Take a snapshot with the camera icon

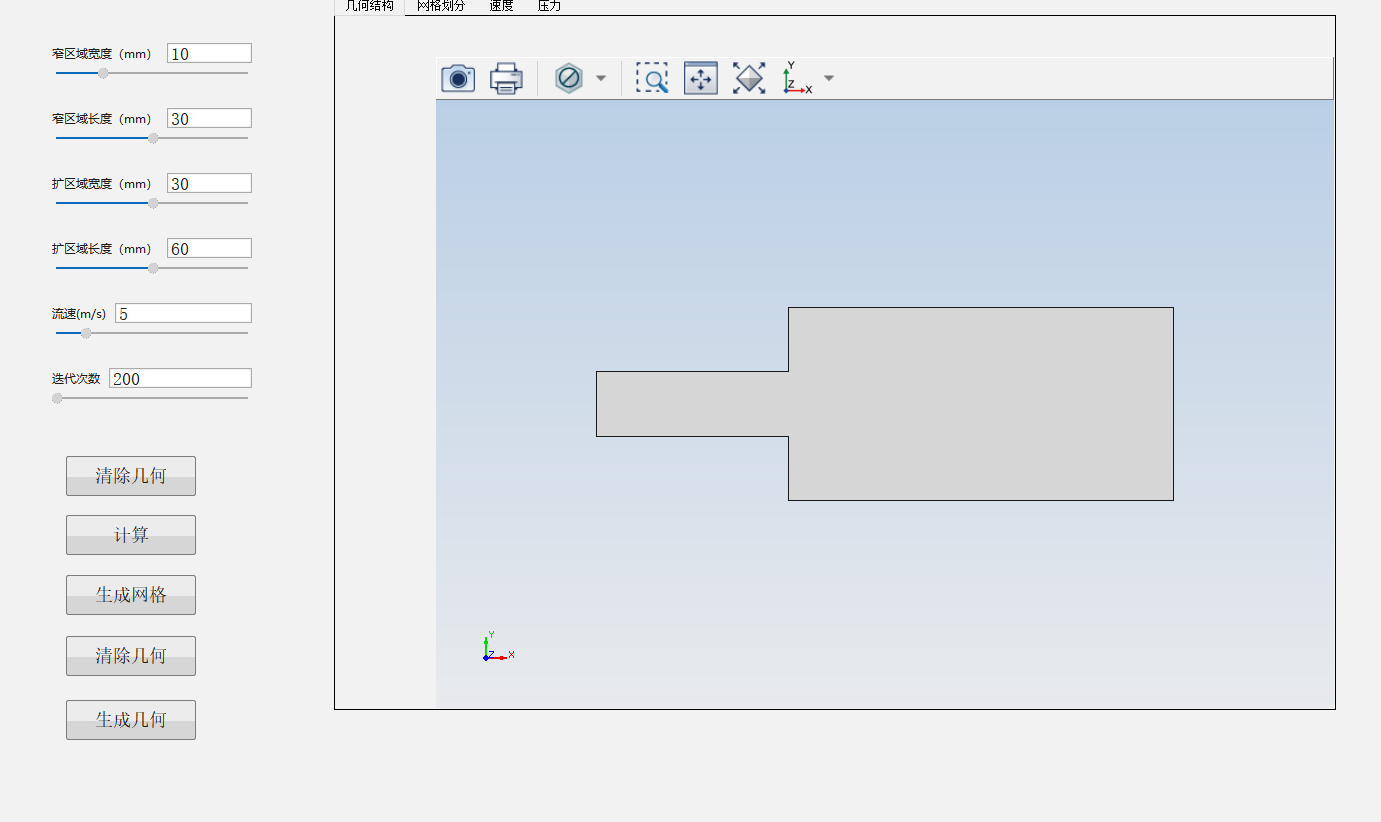(x=458, y=78)
